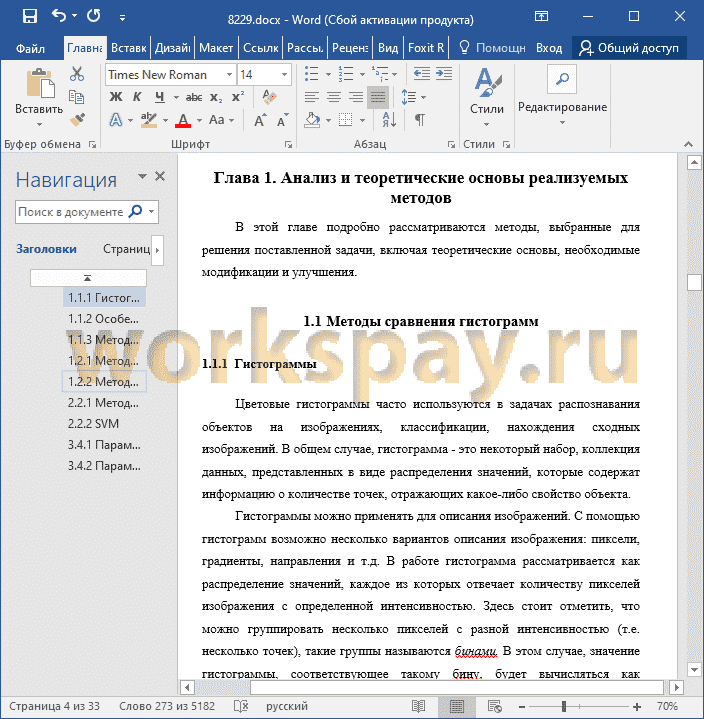
Task: Switch to the Дизайн ribbon tab
Action: (172, 48)
